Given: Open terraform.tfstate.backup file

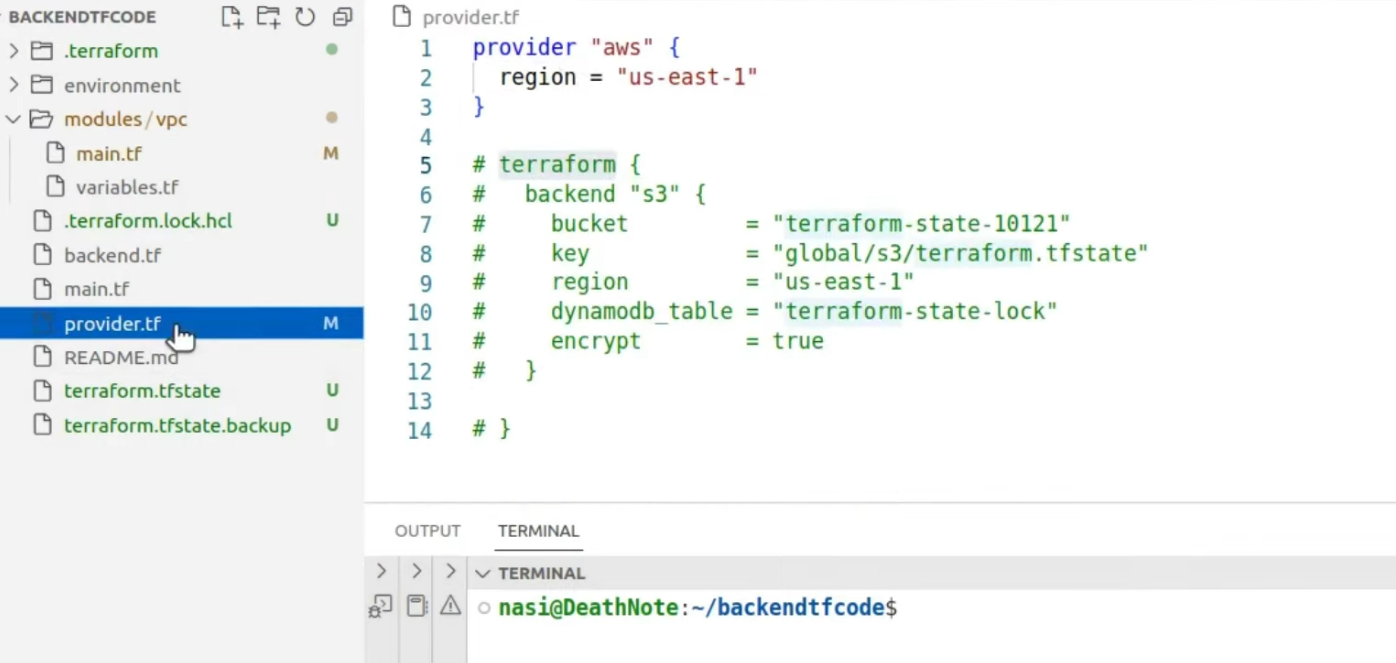Looking at the screenshot, I should click(177, 425).
